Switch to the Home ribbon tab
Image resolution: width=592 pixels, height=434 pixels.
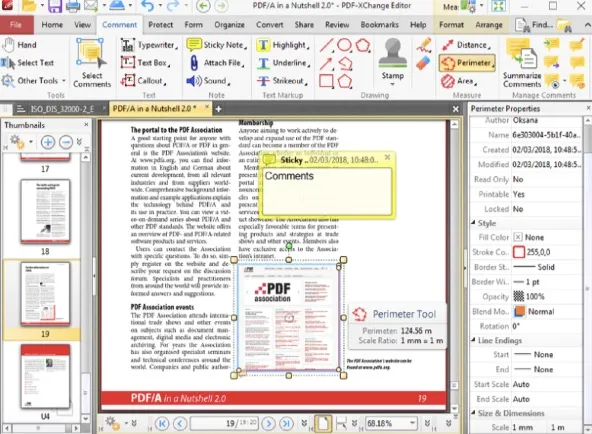[x=52, y=25]
